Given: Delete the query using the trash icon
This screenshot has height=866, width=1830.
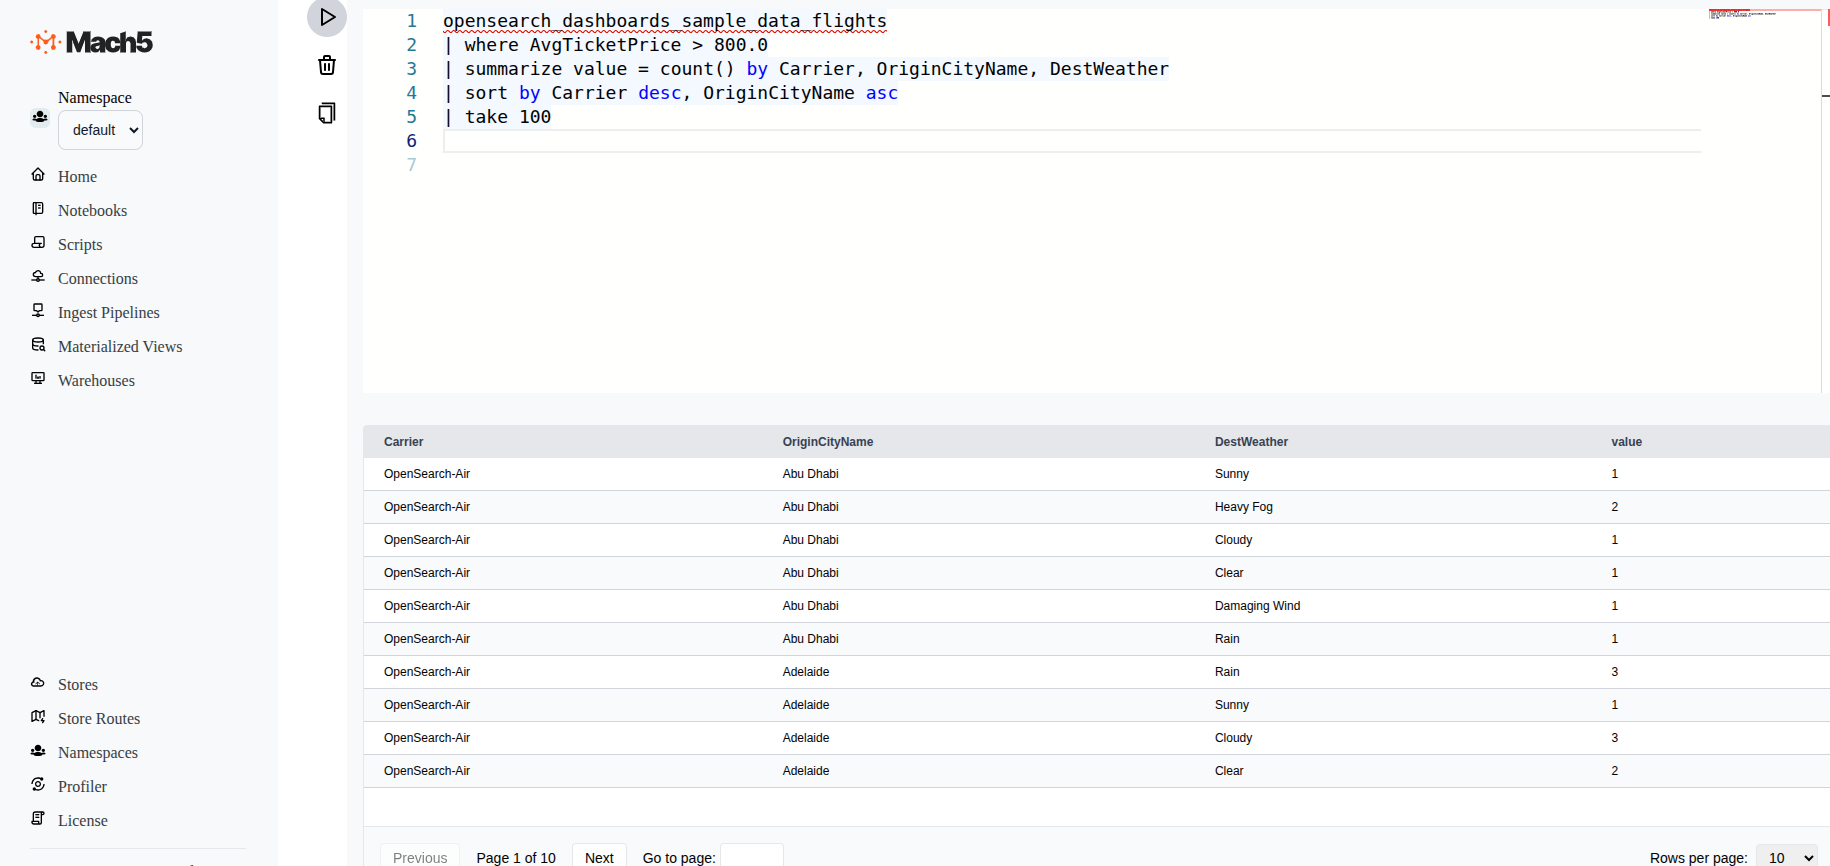Looking at the screenshot, I should click(327, 66).
